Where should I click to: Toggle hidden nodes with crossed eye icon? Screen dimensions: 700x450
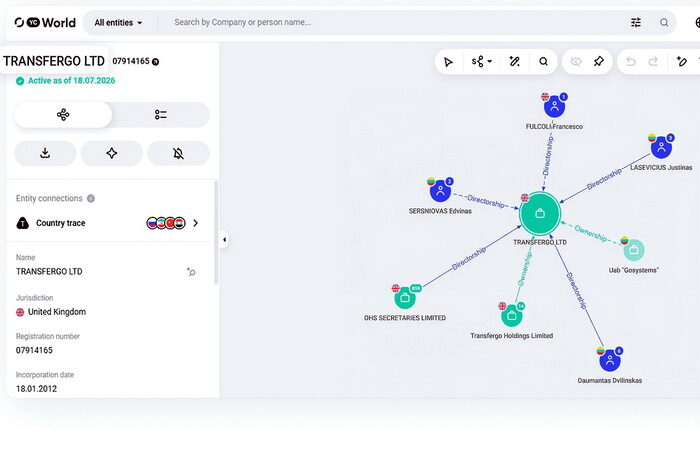[x=576, y=62]
